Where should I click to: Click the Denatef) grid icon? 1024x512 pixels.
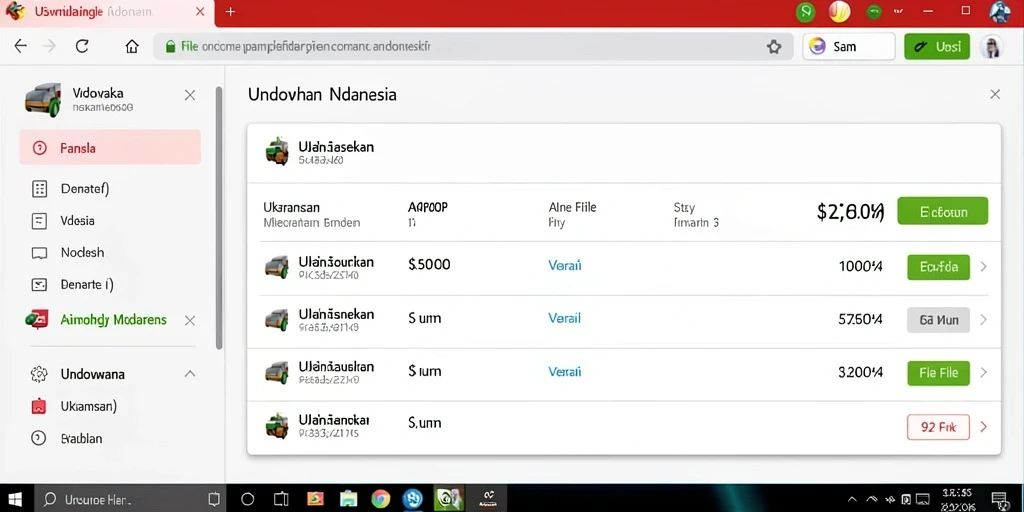39,189
